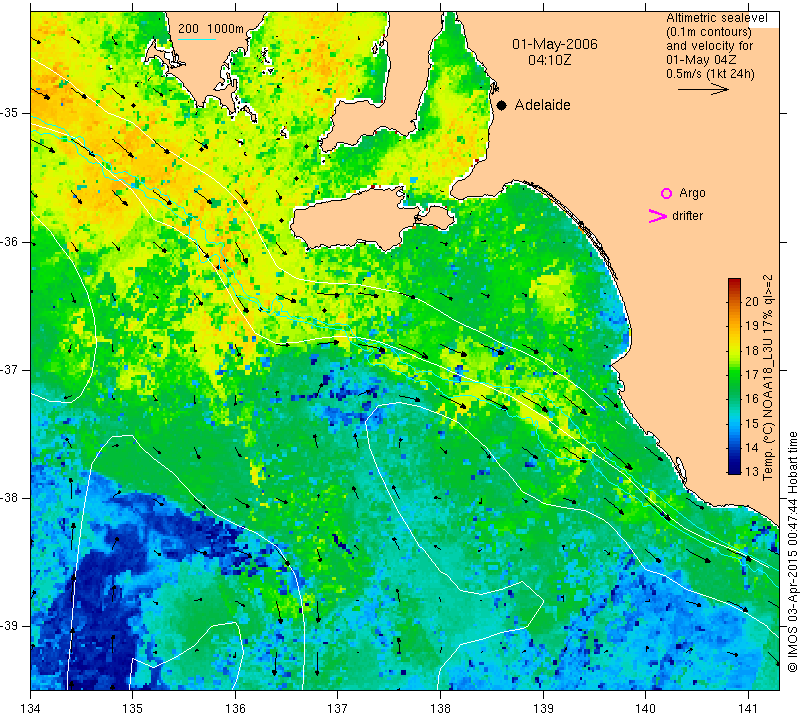
Task: Click the 14 value on temperature scale
Action: 752,448
